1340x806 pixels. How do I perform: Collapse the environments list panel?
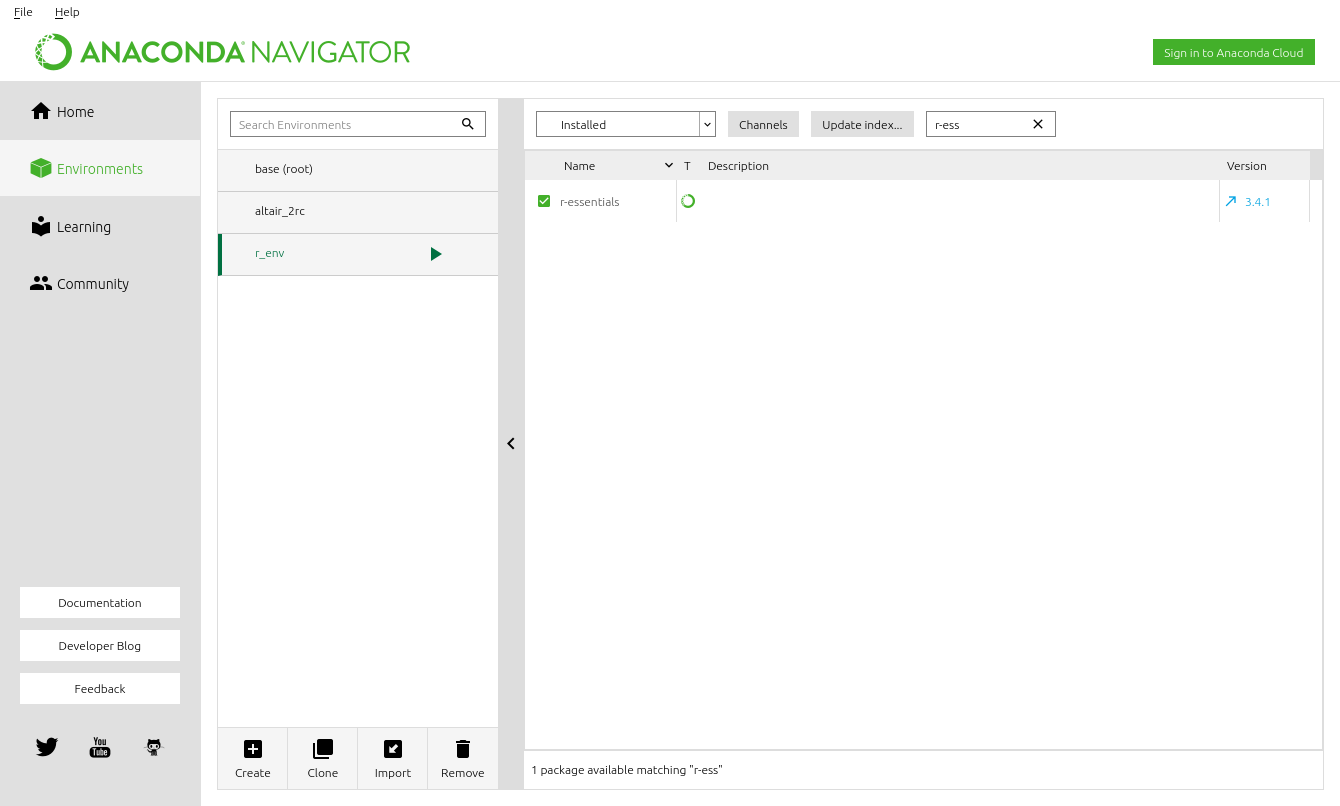point(511,443)
